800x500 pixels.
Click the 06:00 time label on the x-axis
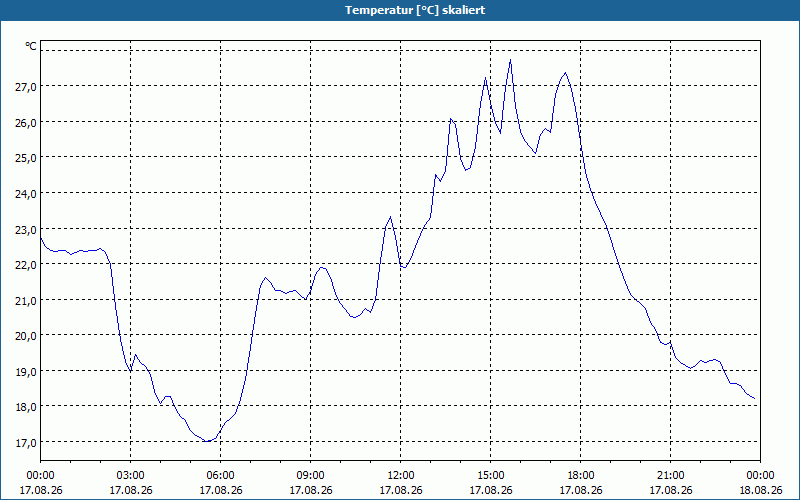(x=220, y=476)
